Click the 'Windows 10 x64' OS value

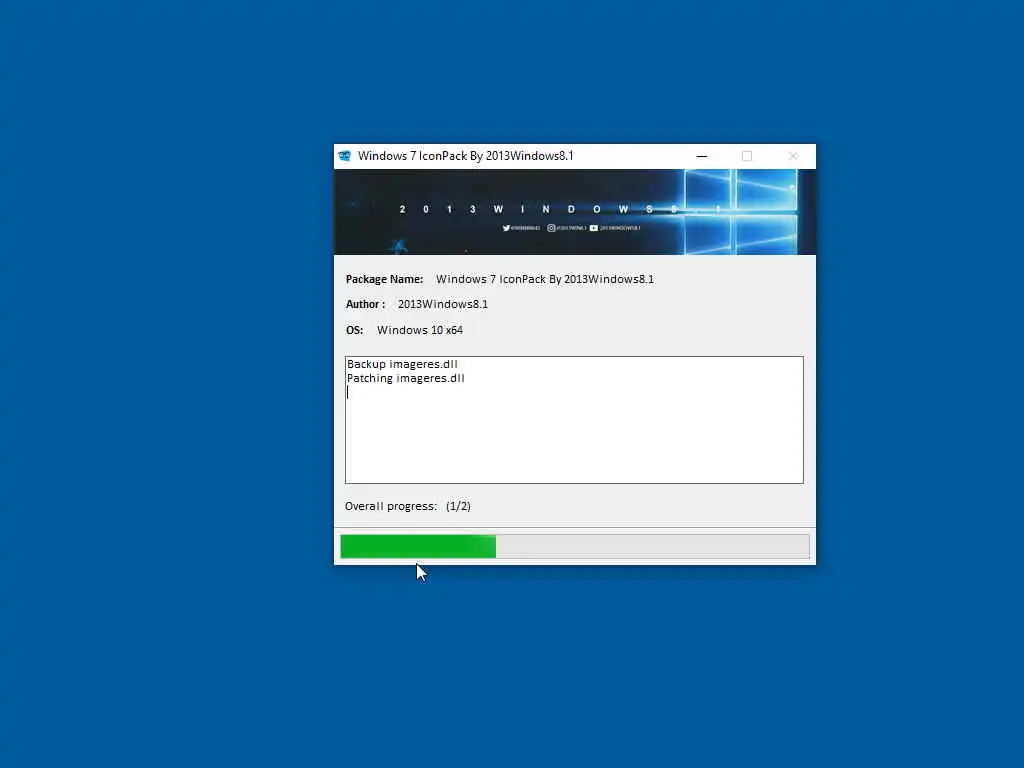coord(420,330)
